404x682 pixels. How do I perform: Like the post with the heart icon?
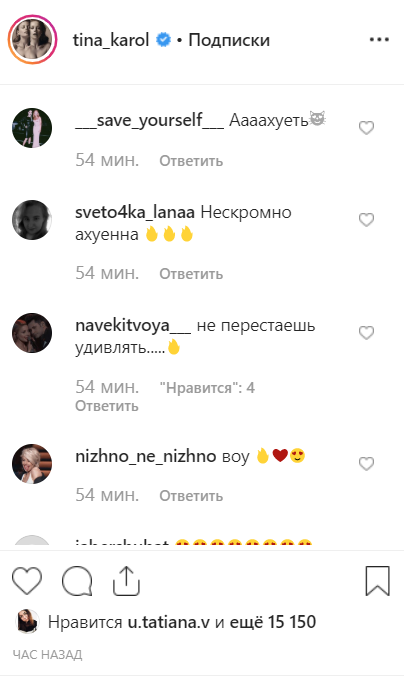click(x=27, y=581)
